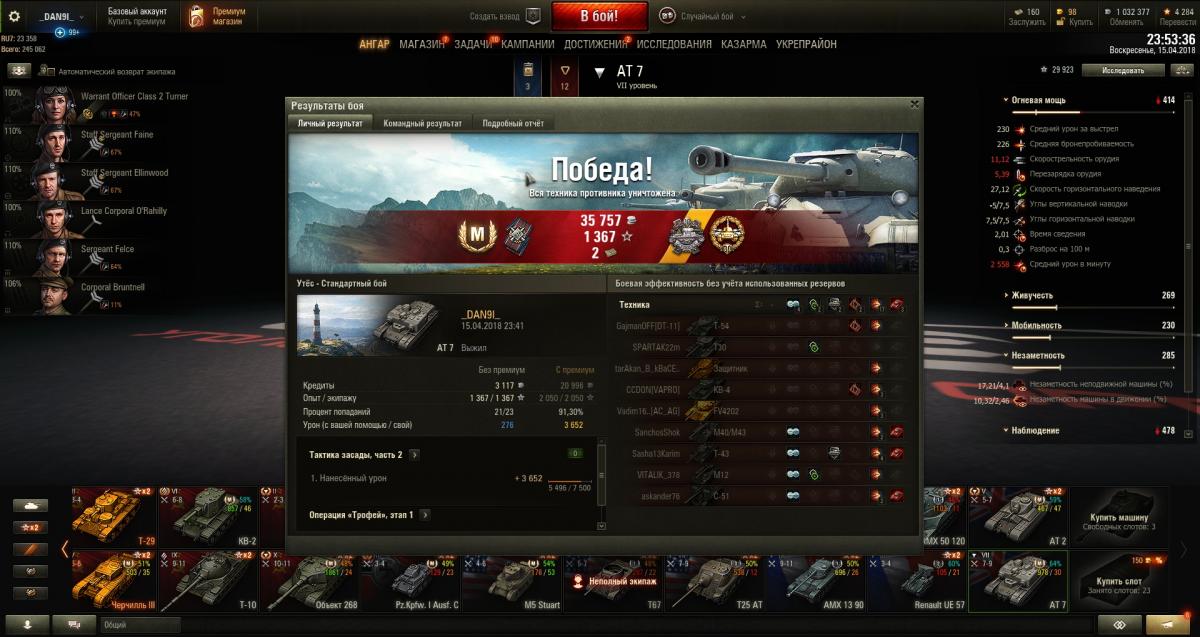Expand Operation Trophy stage 1 details
This screenshot has width=1200, height=637.
(424, 514)
